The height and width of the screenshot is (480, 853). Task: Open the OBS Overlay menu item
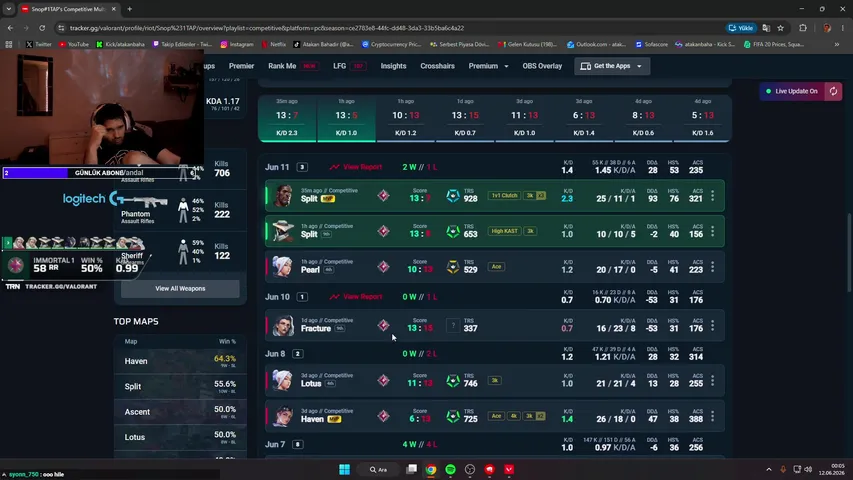point(542,66)
